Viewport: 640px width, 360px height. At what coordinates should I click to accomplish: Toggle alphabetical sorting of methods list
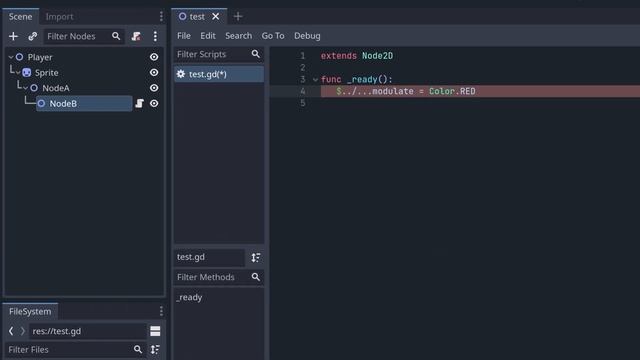[256, 258]
